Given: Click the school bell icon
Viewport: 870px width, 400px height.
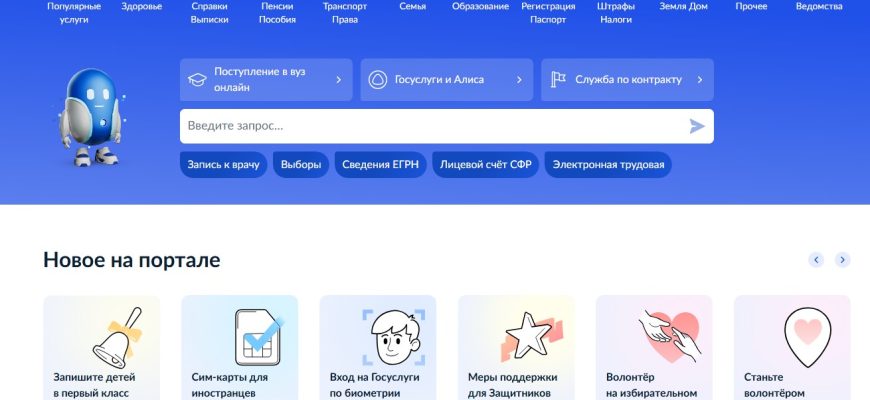Looking at the screenshot, I should [x=118, y=337].
